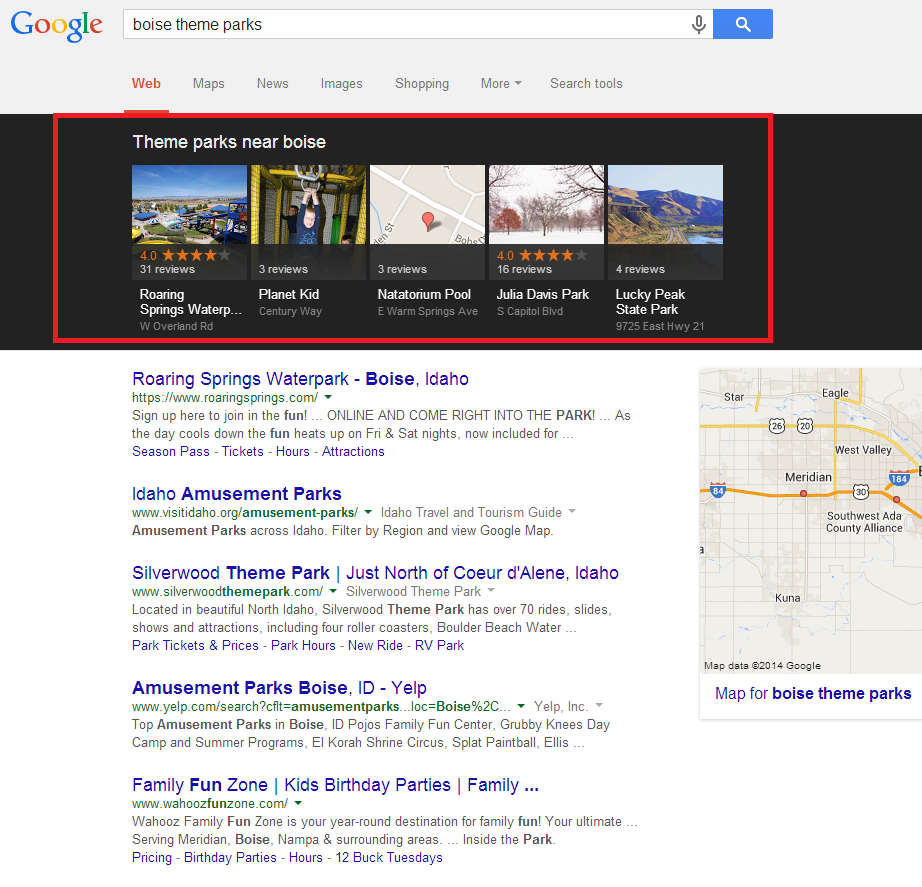Switch to the Shopping tab
Image resolution: width=922 pixels, height=887 pixels.
[422, 84]
